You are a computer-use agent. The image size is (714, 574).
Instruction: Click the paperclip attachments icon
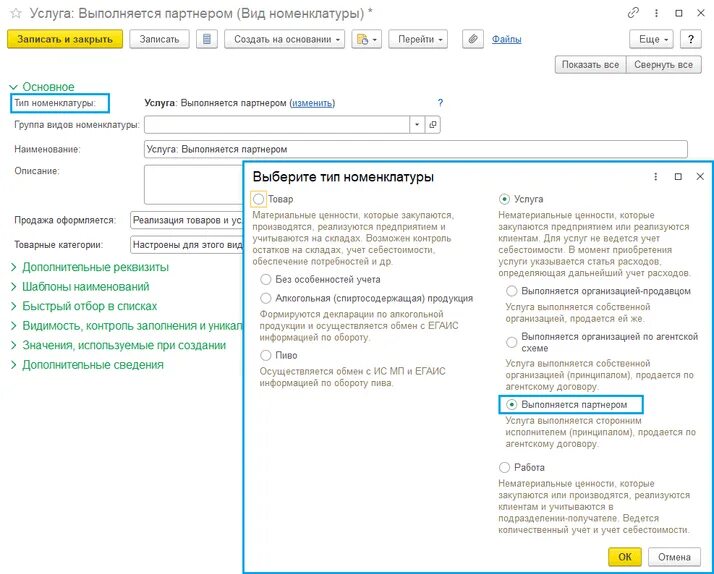point(473,39)
